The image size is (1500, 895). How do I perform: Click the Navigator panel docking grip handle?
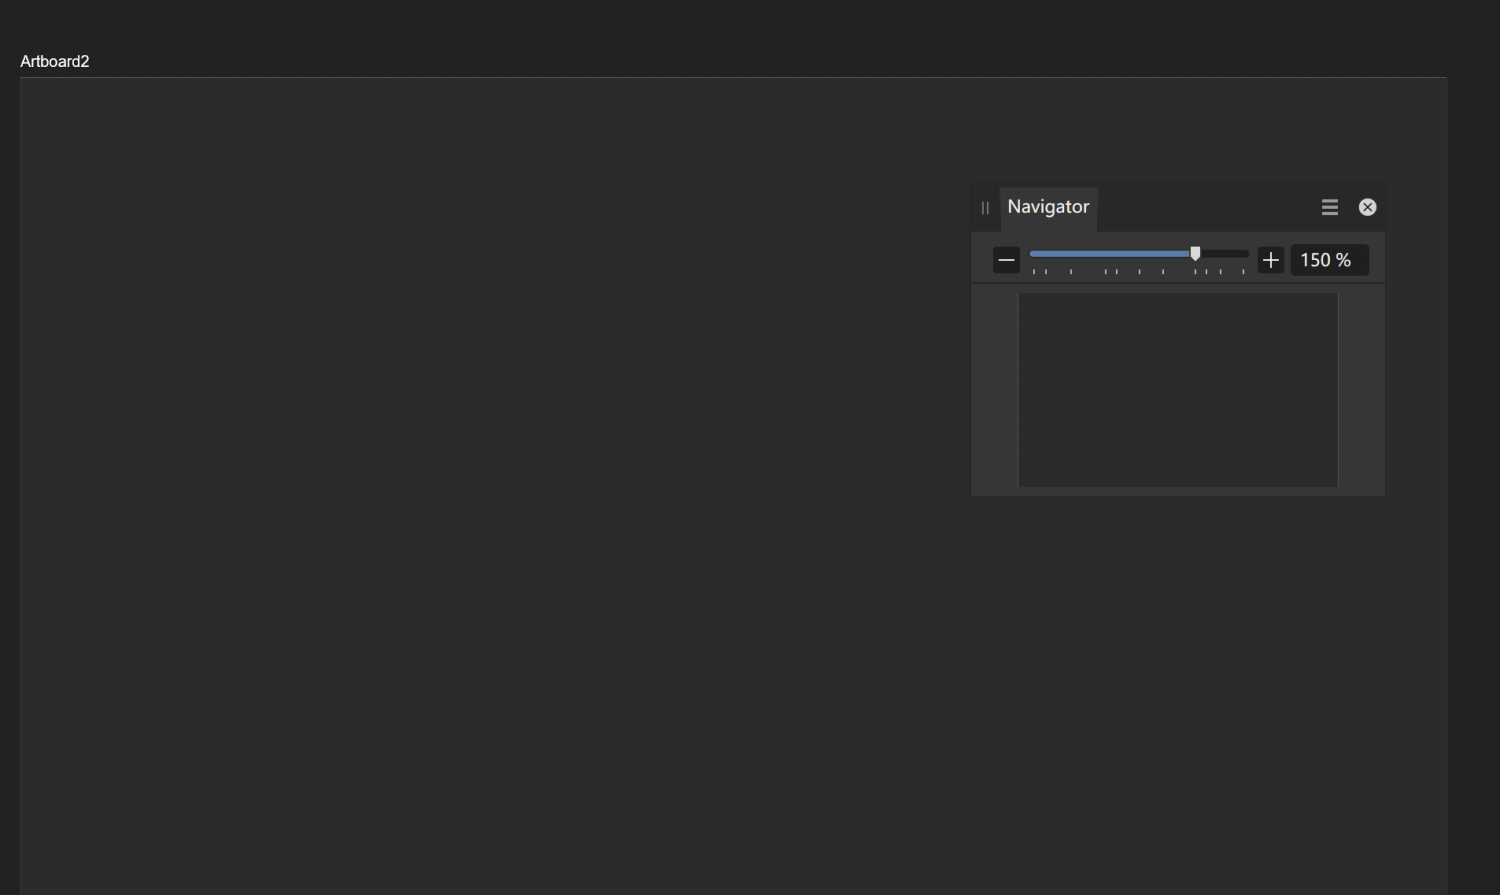[x=984, y=207]
